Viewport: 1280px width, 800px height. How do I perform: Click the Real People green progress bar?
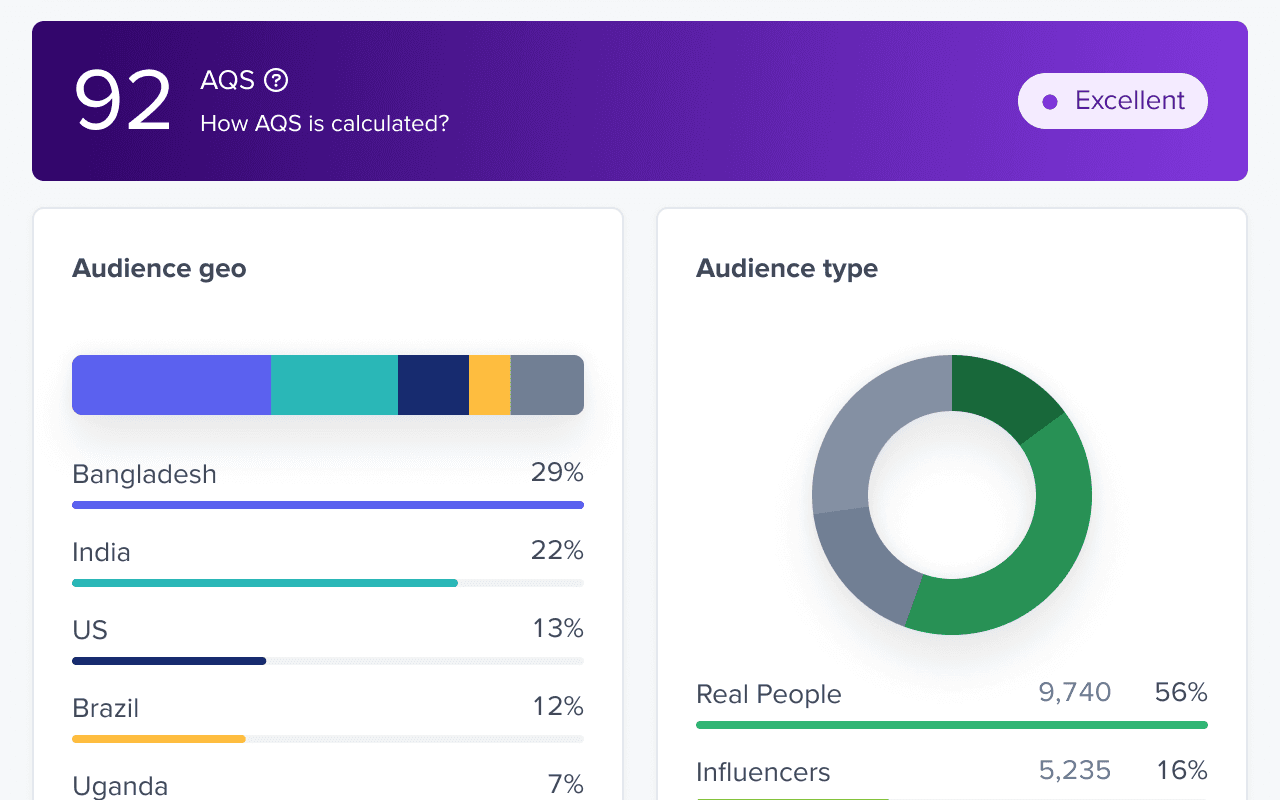(952, 725)
